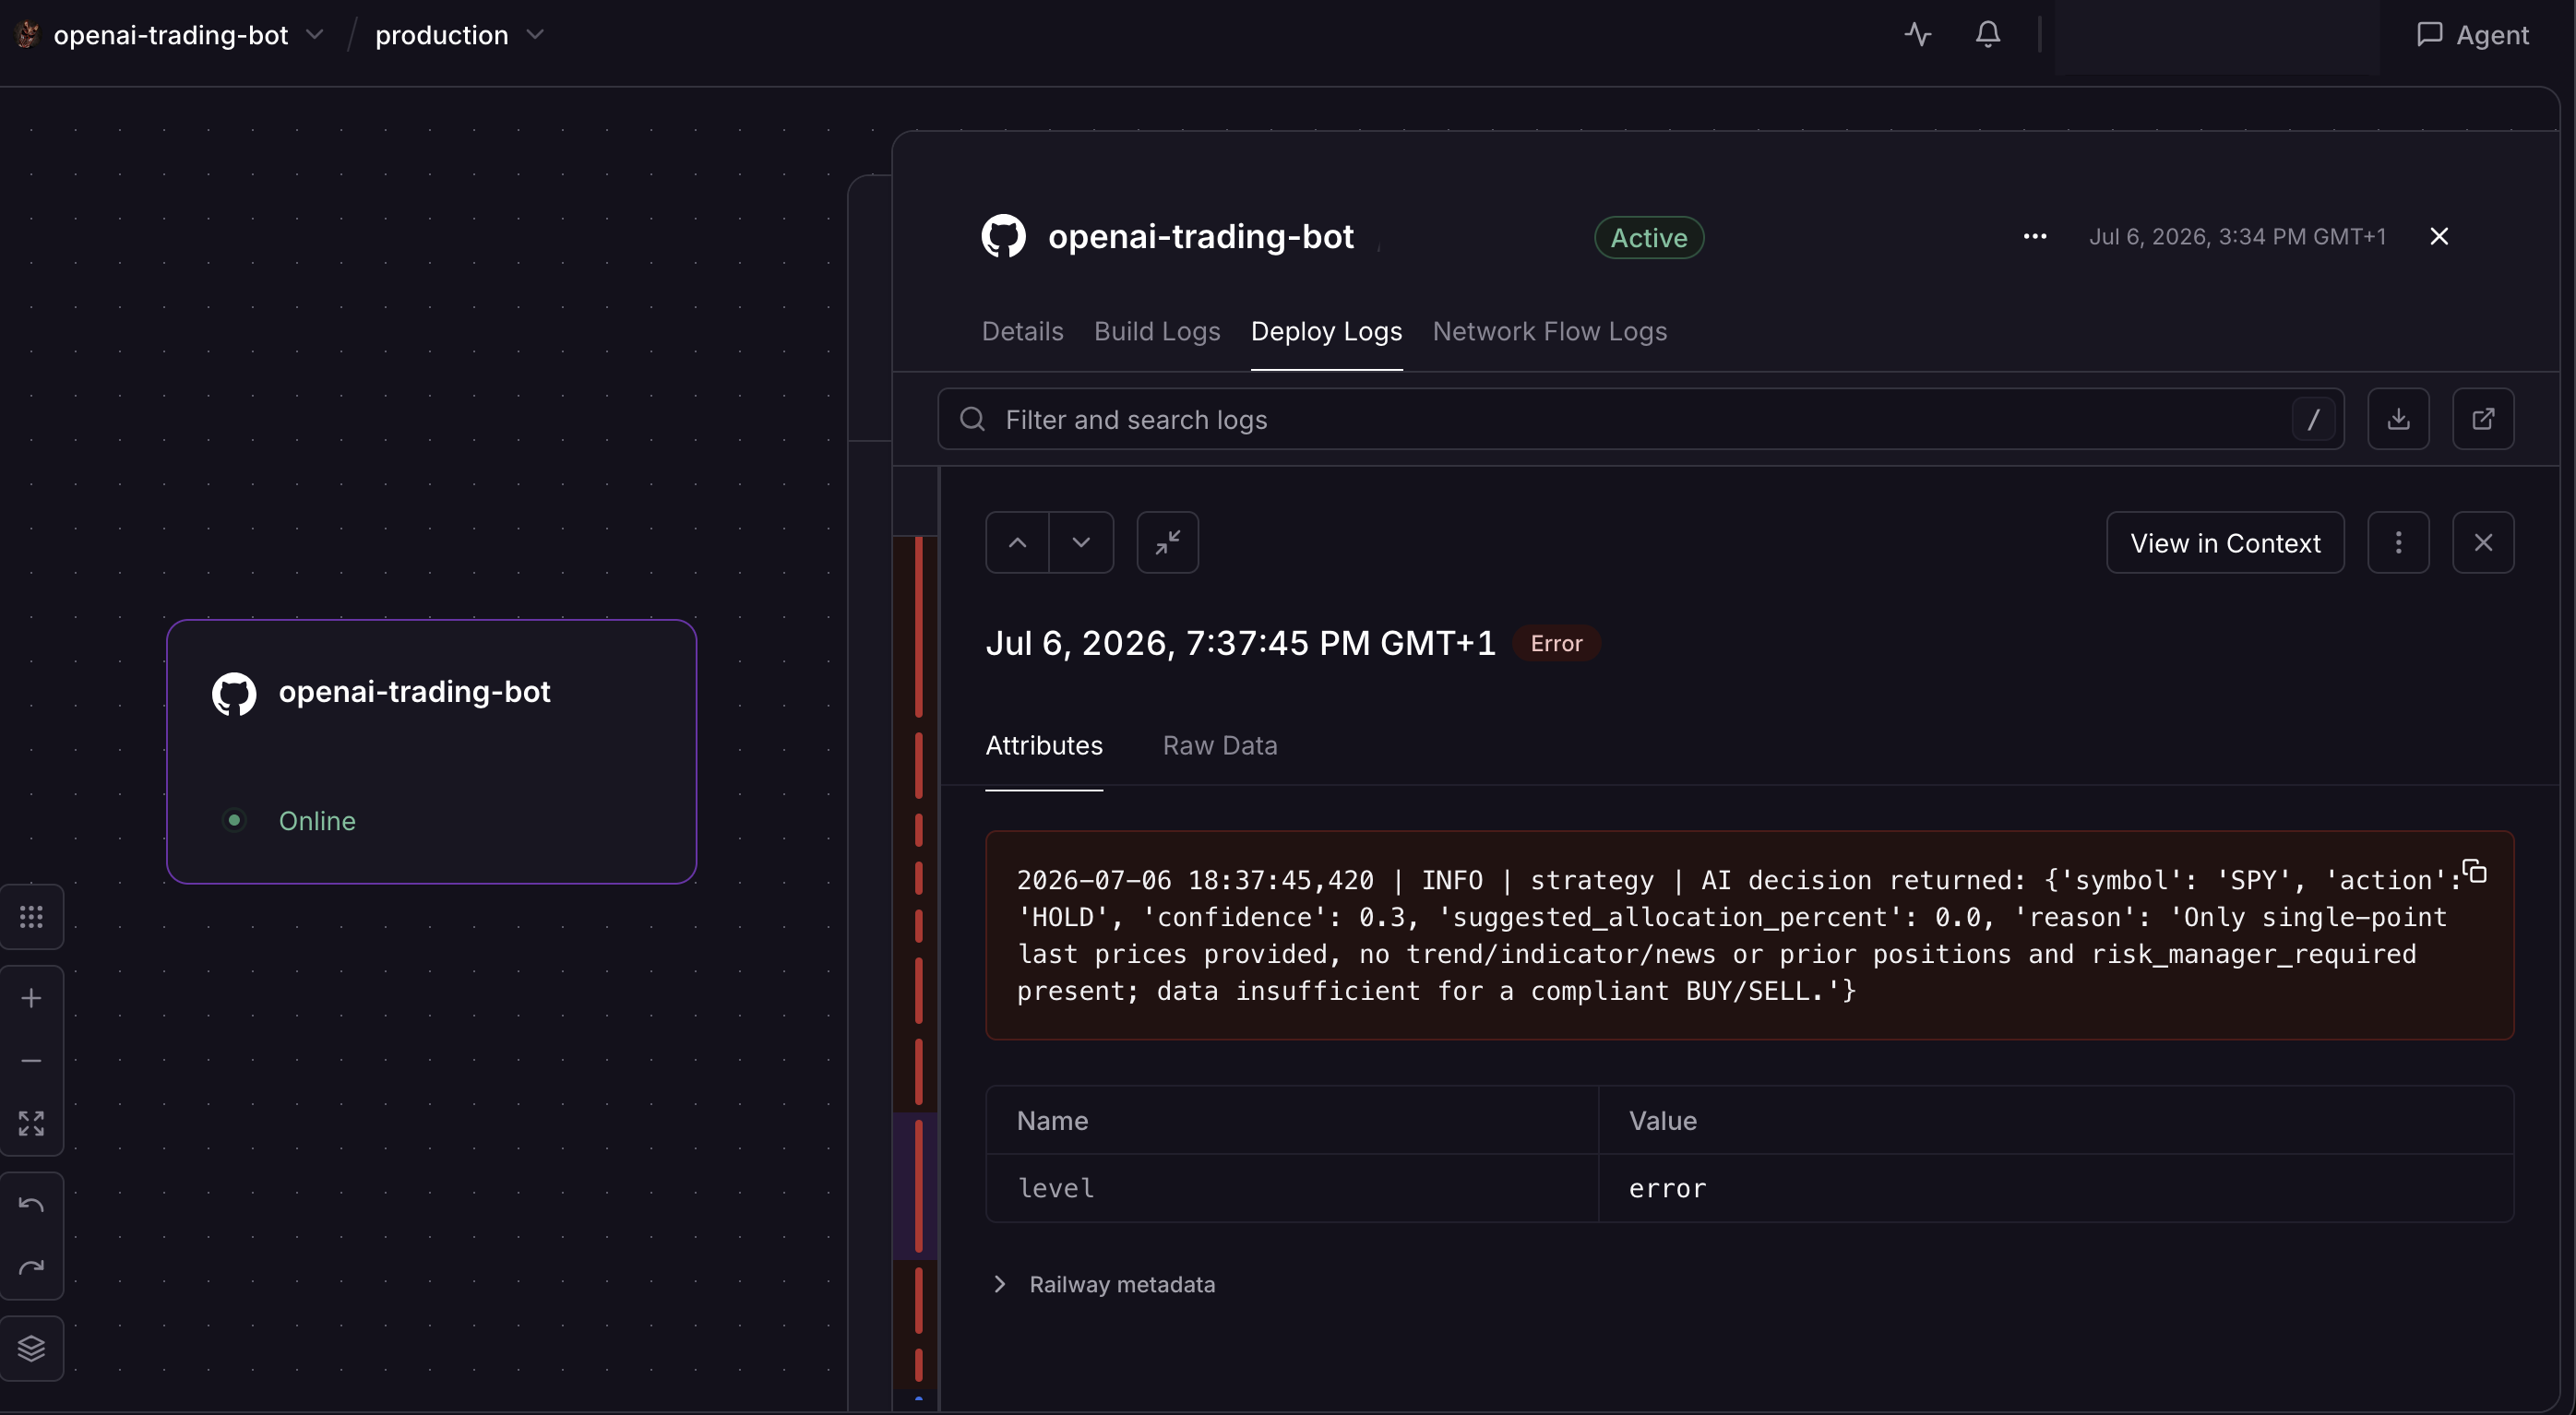2576x1415 pixels.
Task: Toggle the canvas grid dots icon
Action: [x=31, y=917]
